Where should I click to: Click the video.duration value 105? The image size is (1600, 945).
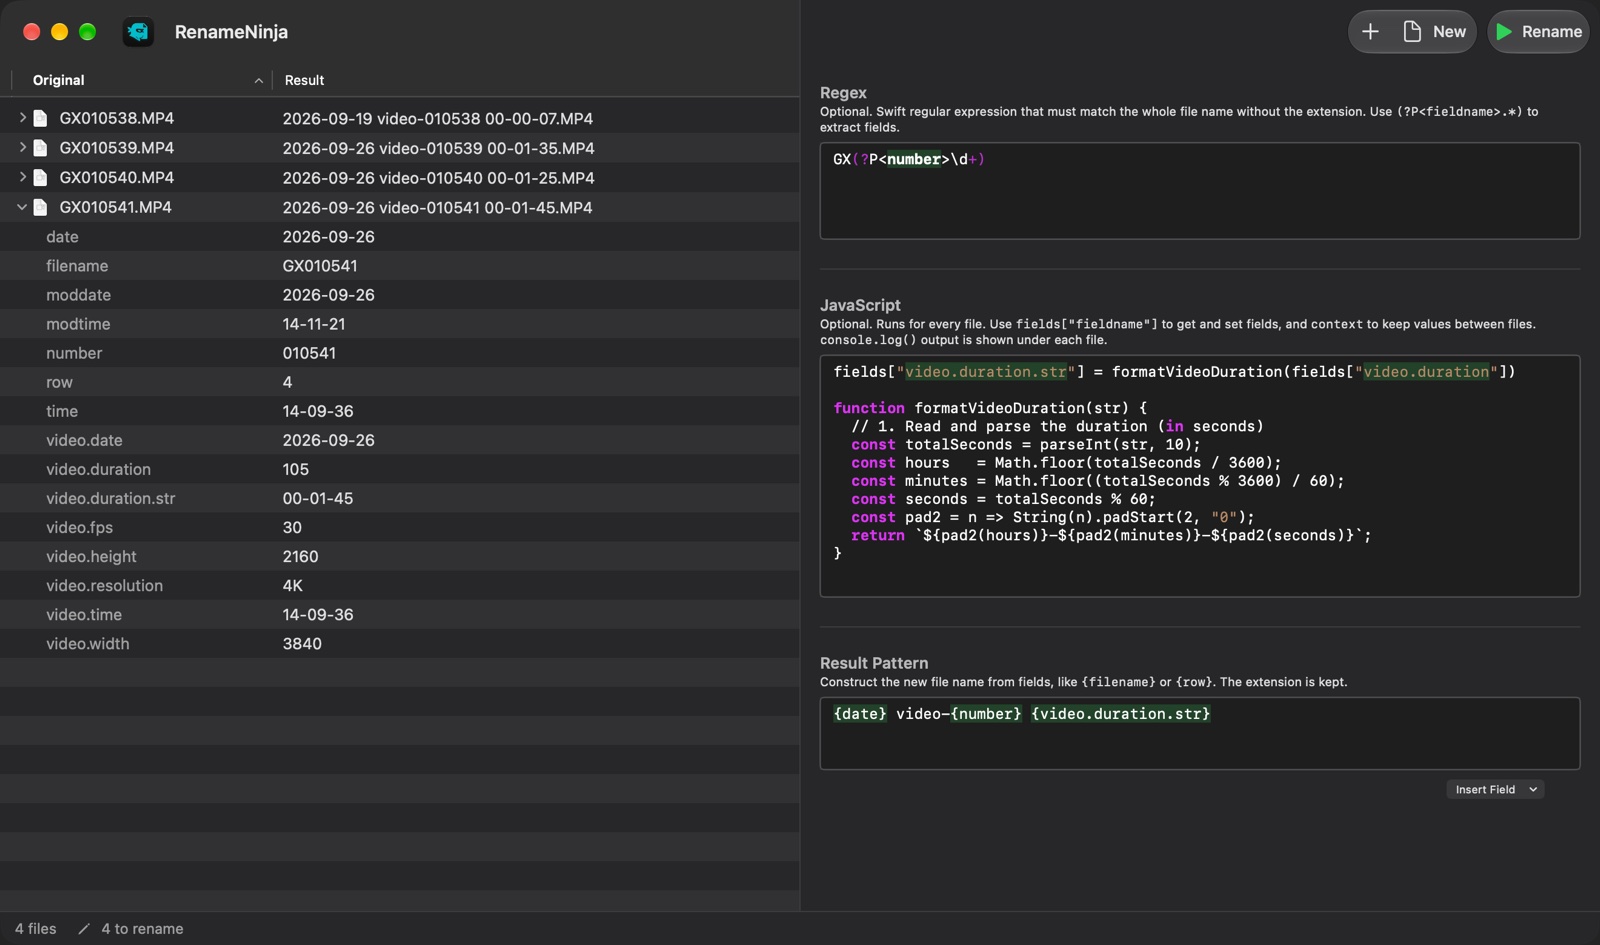(x=295, y=469)
